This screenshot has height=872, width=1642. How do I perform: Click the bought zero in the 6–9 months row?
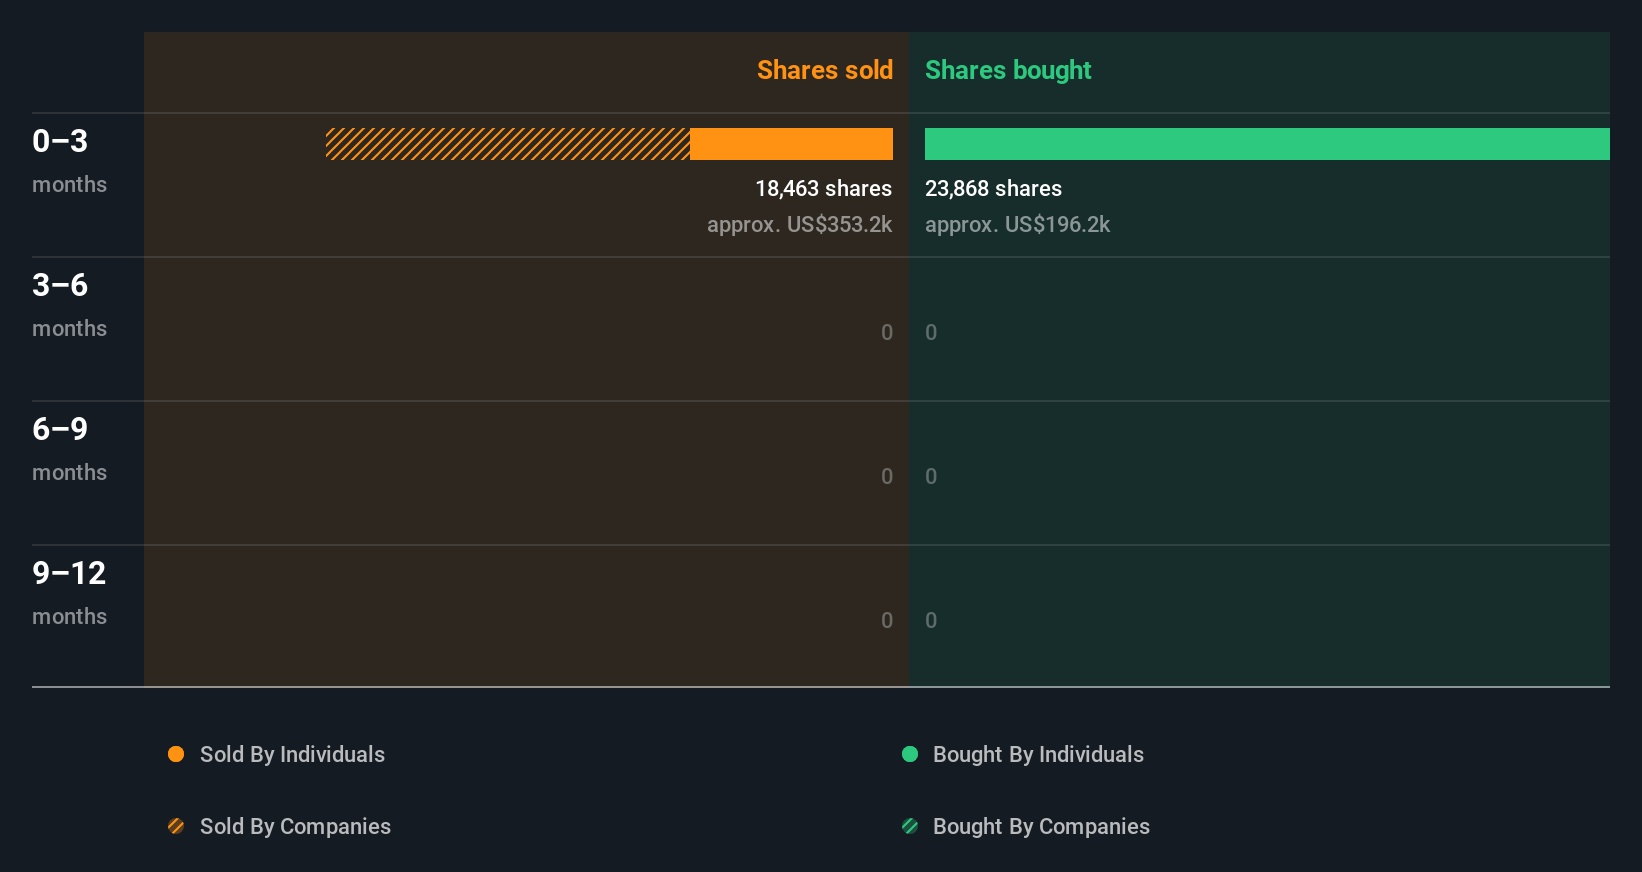pyautogui.click(x=931, y=477)
